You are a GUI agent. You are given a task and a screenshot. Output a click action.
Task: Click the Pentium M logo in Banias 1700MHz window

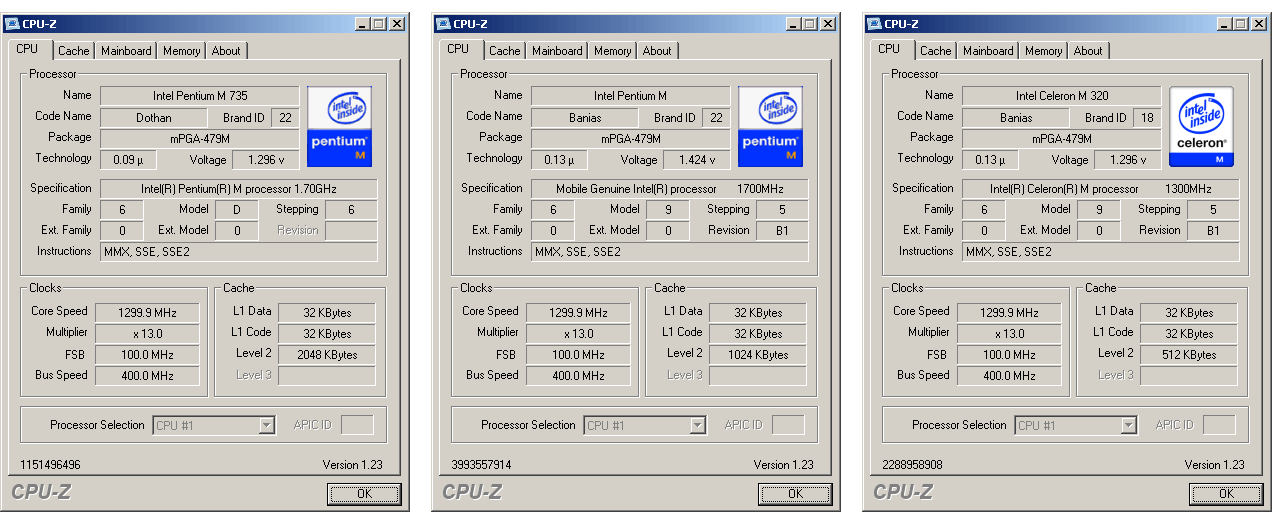(x=771, y=126)
